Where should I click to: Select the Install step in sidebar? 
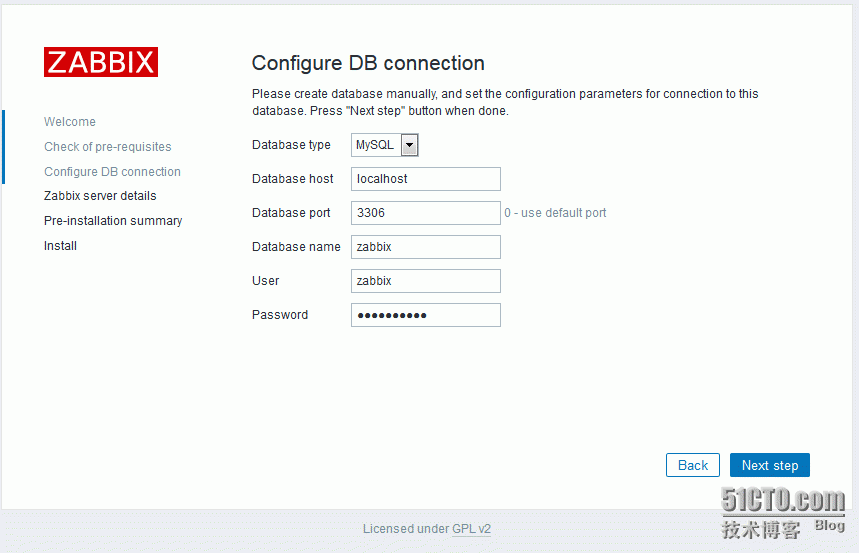(60, 246)
